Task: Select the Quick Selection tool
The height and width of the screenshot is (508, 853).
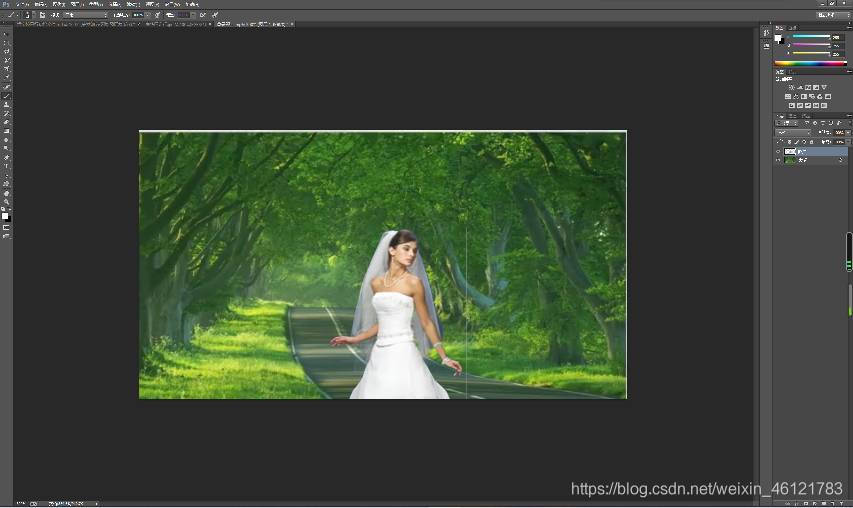Action: coord(7,59)
